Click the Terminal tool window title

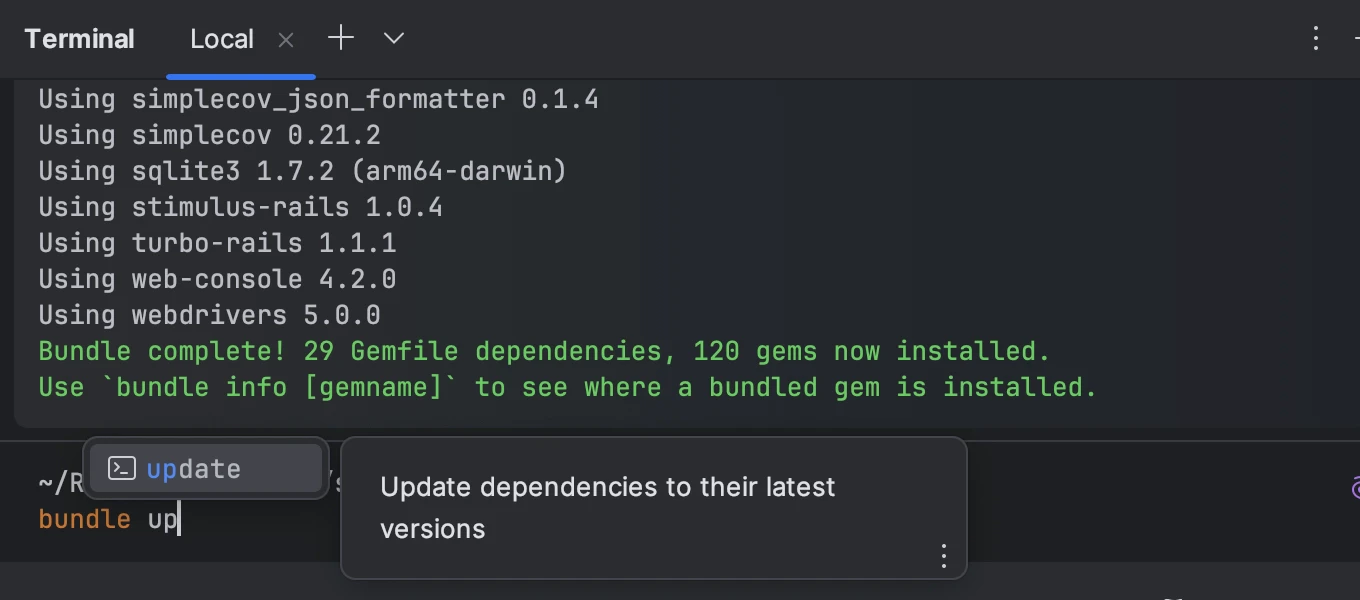pyautogui.click(x=79, y=40)
